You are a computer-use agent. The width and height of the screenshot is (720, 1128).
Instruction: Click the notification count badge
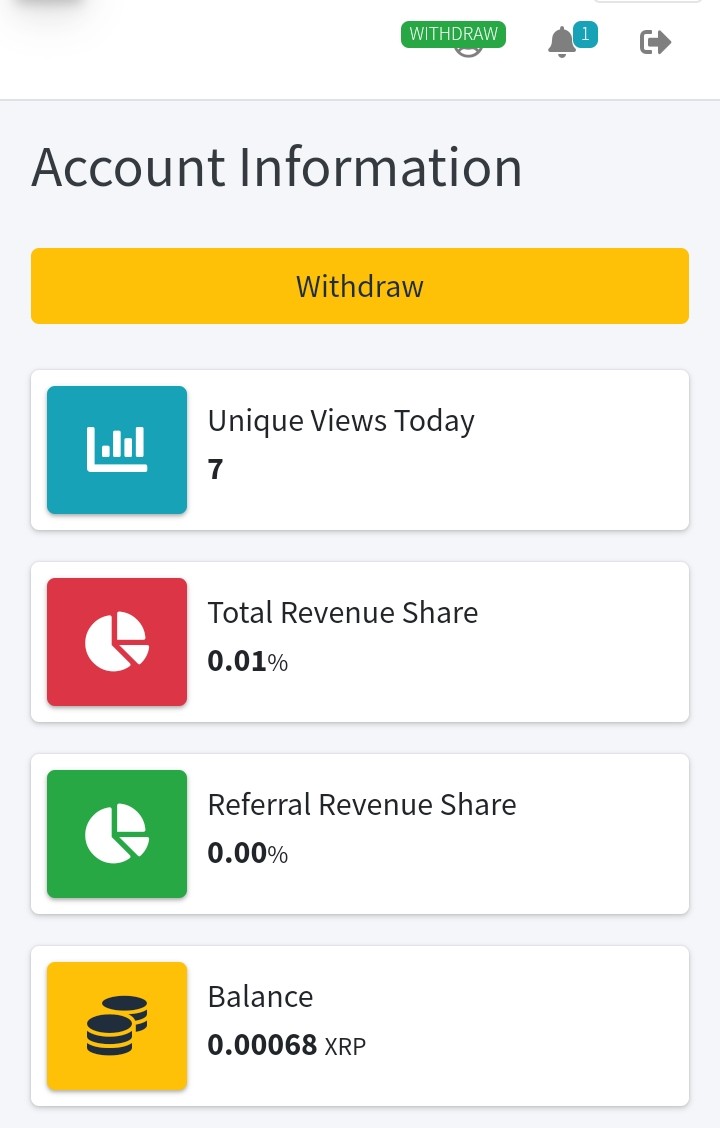pos(585,34)
